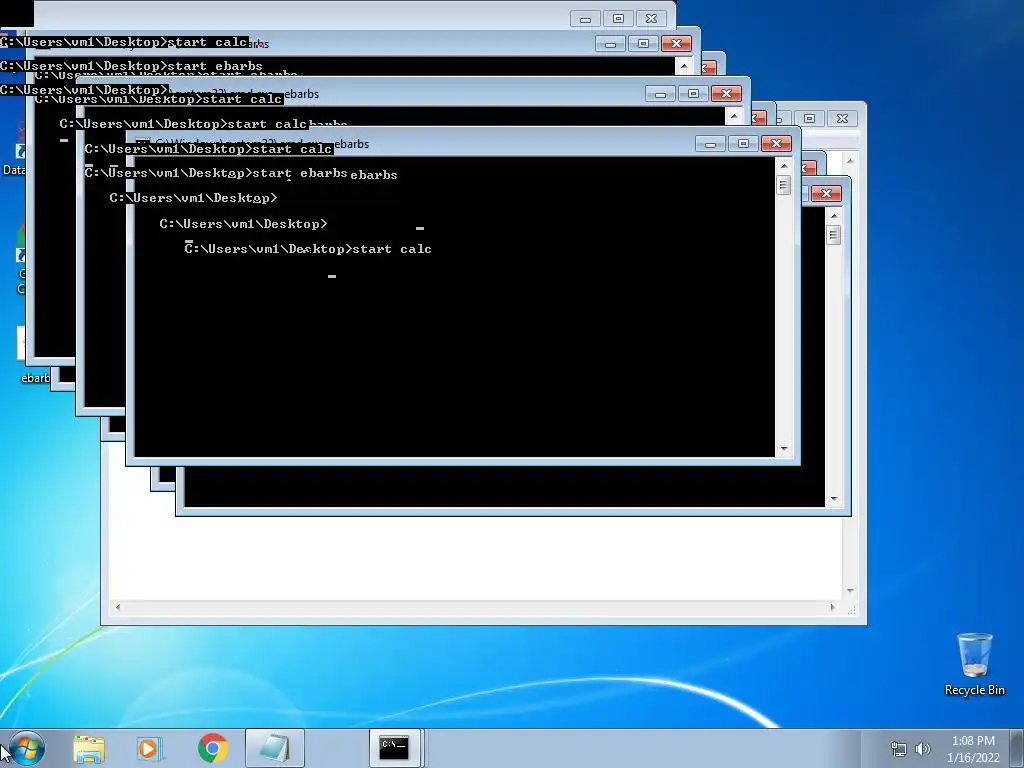The height and width of the screenshot is (768, 1024).
Task: Close the grey inactive window at the very top
Action: click(x=651, y=19)
